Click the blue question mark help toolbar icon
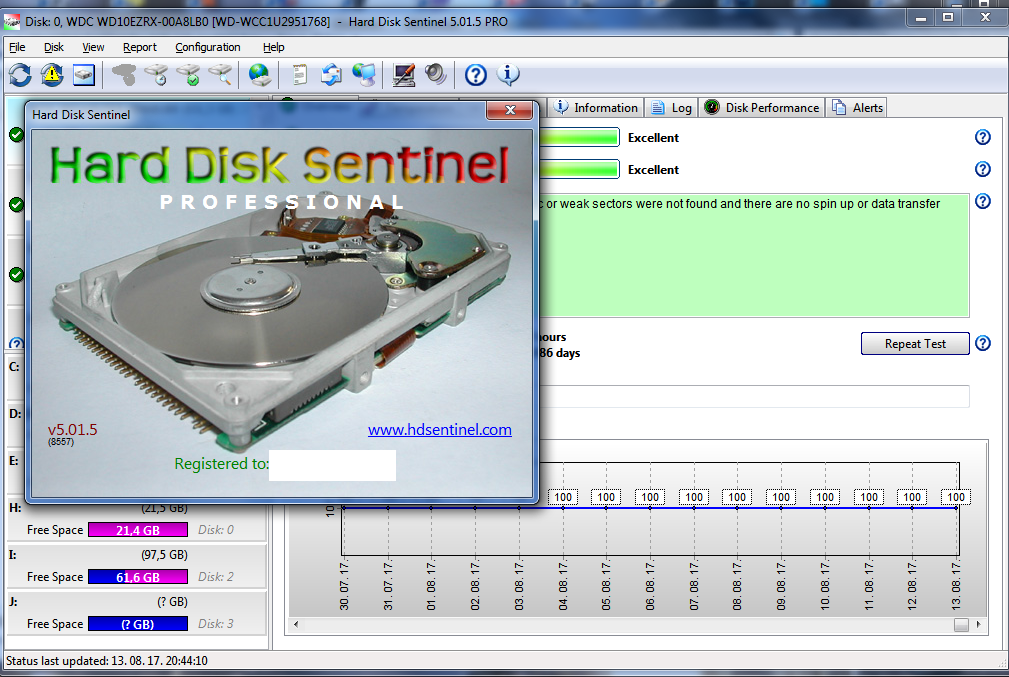The height and width of the screenshot is (677, 1009). 476,75
